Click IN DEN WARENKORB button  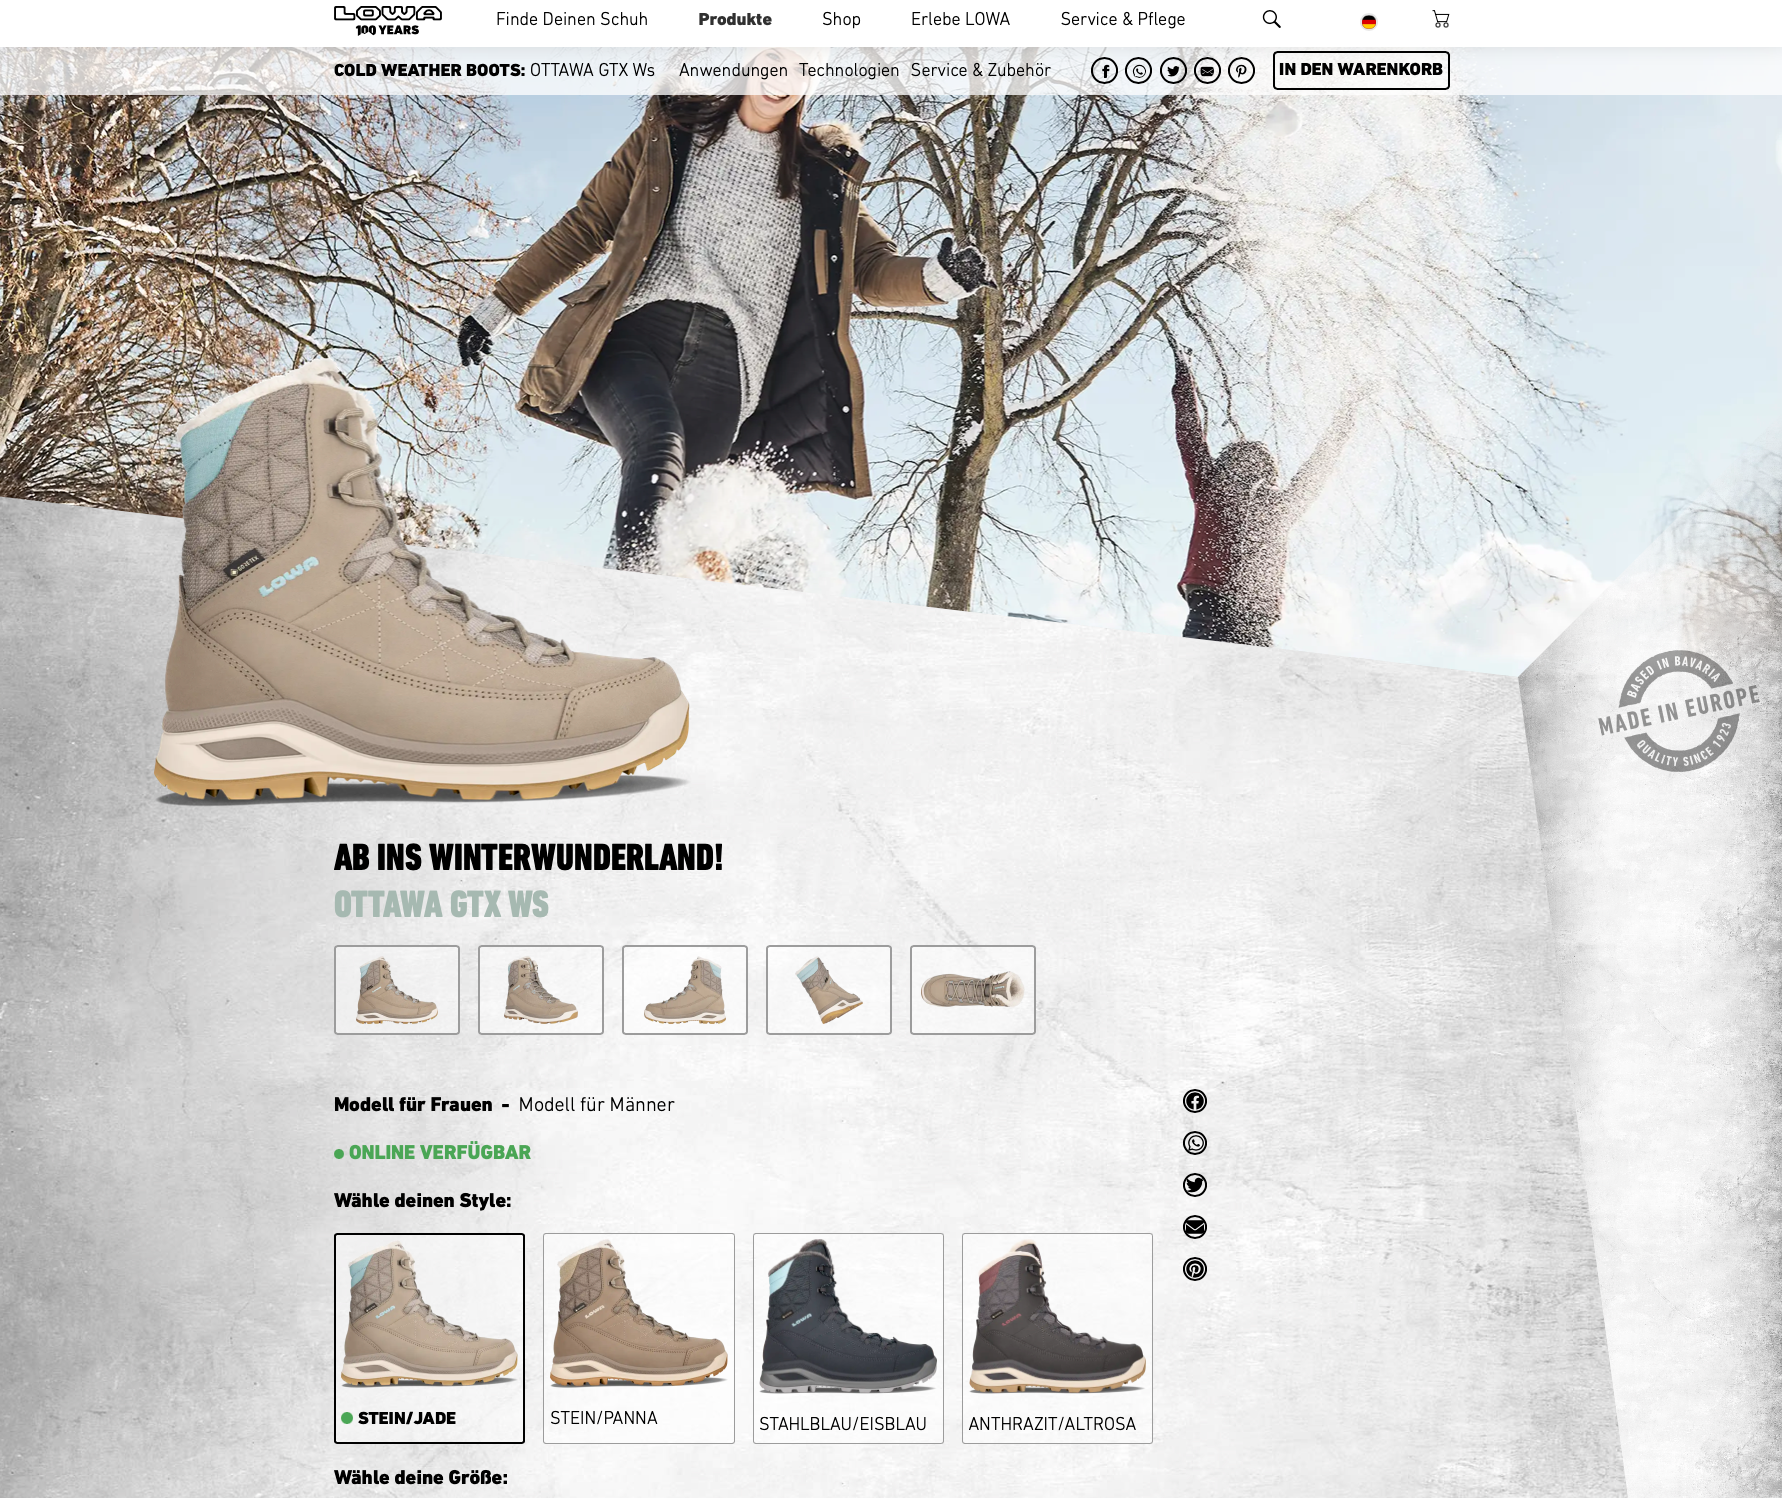pyautogui.click(x=1361, y=70)
